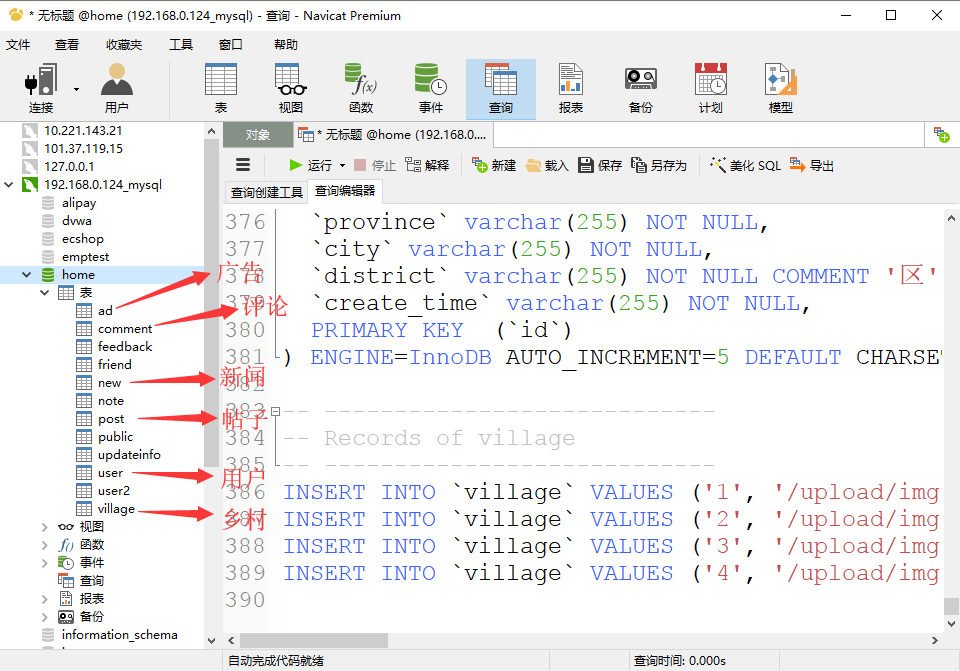This screenshot has height=671, width=960.
Task: Open the 备份 (Backup) toolbar icon
Action: (x=640, y=88)
